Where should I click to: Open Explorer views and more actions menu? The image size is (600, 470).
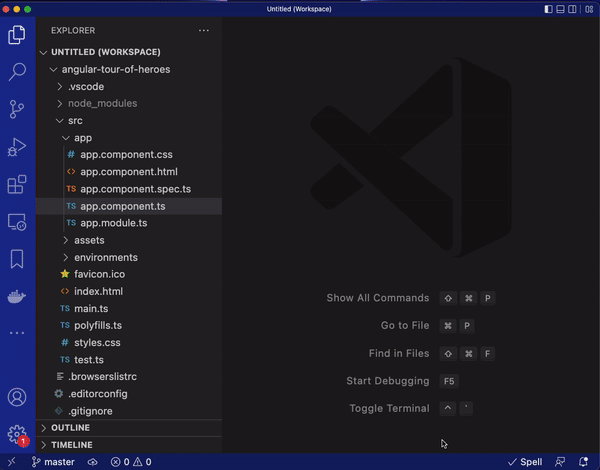[x=204, y=30]
